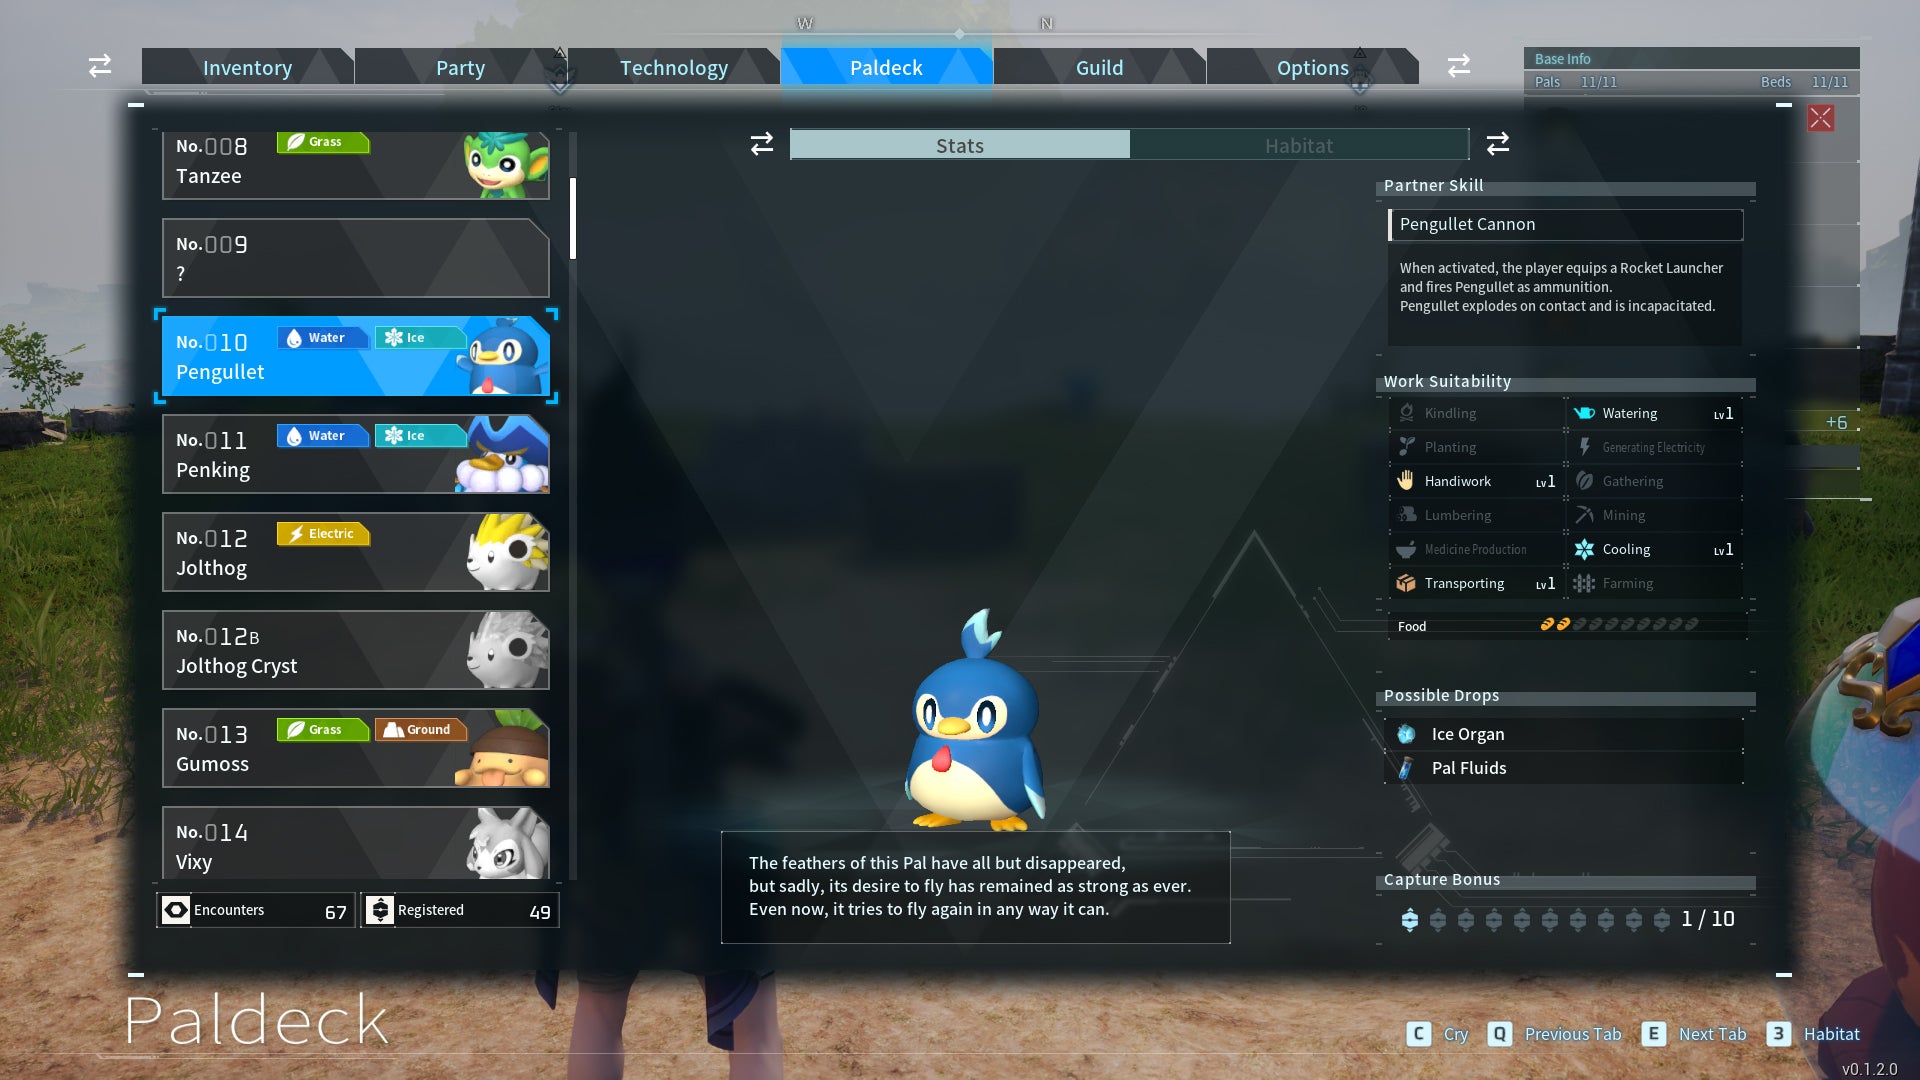Viewport: 1920px width, 1080px height.
Task: Click the Ice Organ drop icon
Action: [1406, 734]
